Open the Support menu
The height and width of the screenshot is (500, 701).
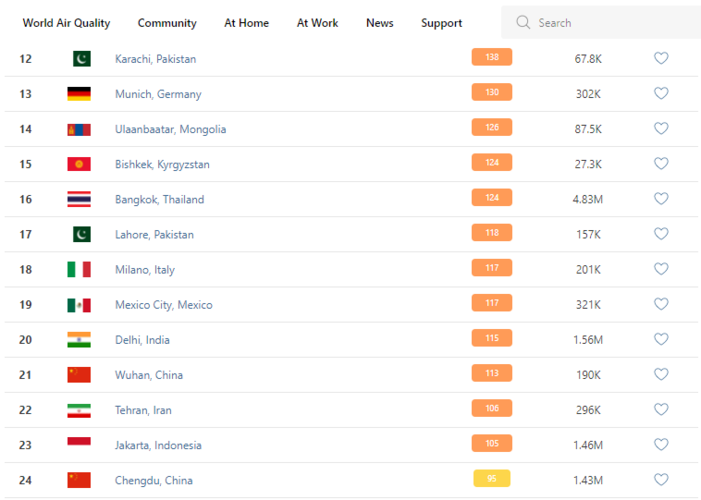click(441, 23)
